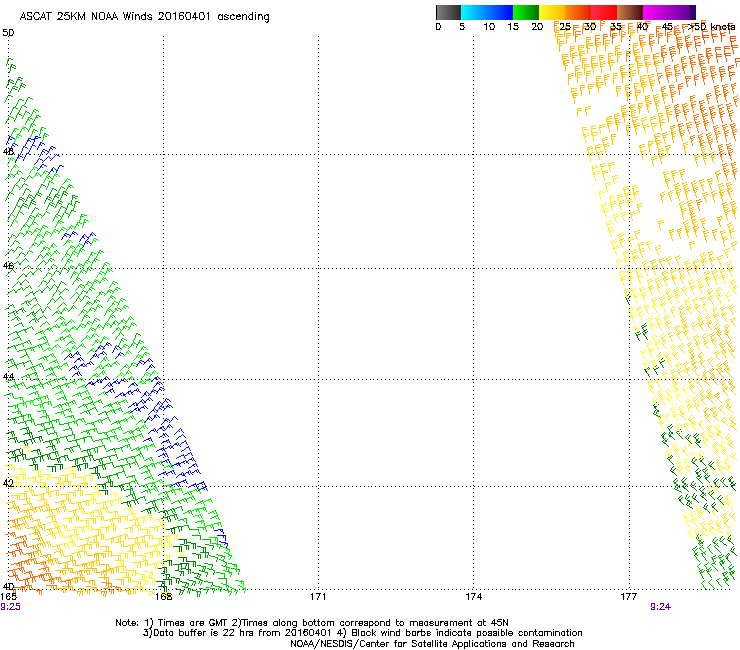The height and width of the screenshot is (650, 740).
Task: Click the longitude axis label '177'
Action: pyautogui.click(x=629, y=597)
